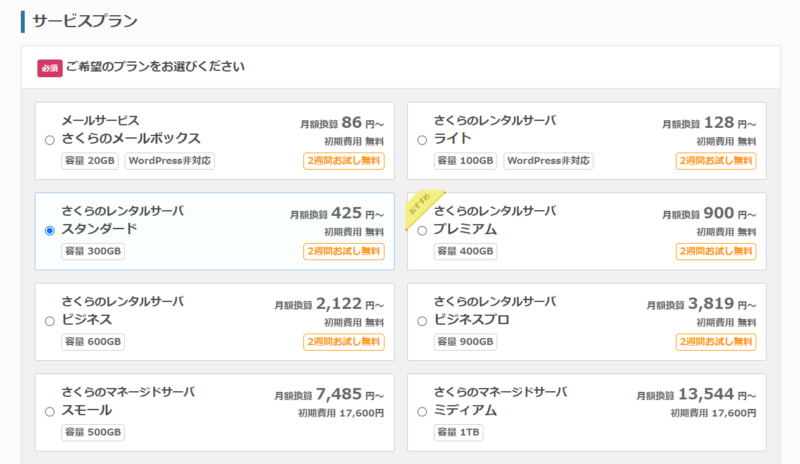Choose the ライト plan radio button

(x=421, y=140)
